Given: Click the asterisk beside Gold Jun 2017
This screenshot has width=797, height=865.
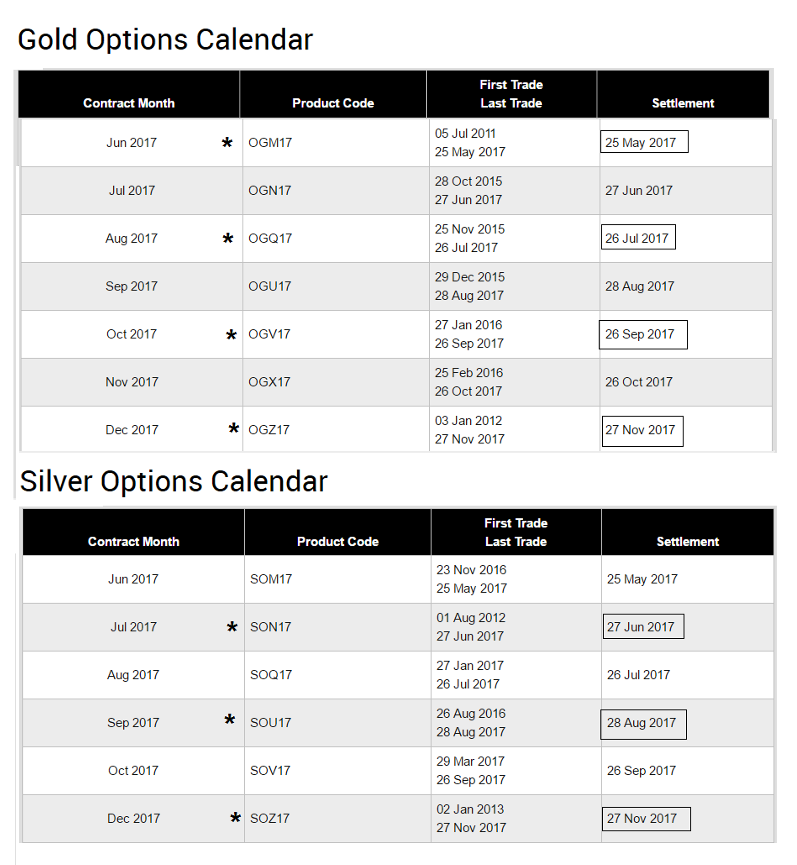Looking at the screenshot, I should point(227,144).
